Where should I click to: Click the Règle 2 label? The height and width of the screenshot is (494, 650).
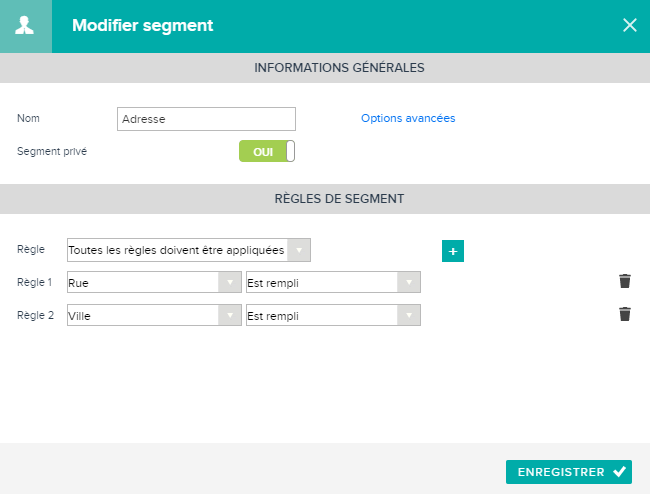[x=35, y=316]
